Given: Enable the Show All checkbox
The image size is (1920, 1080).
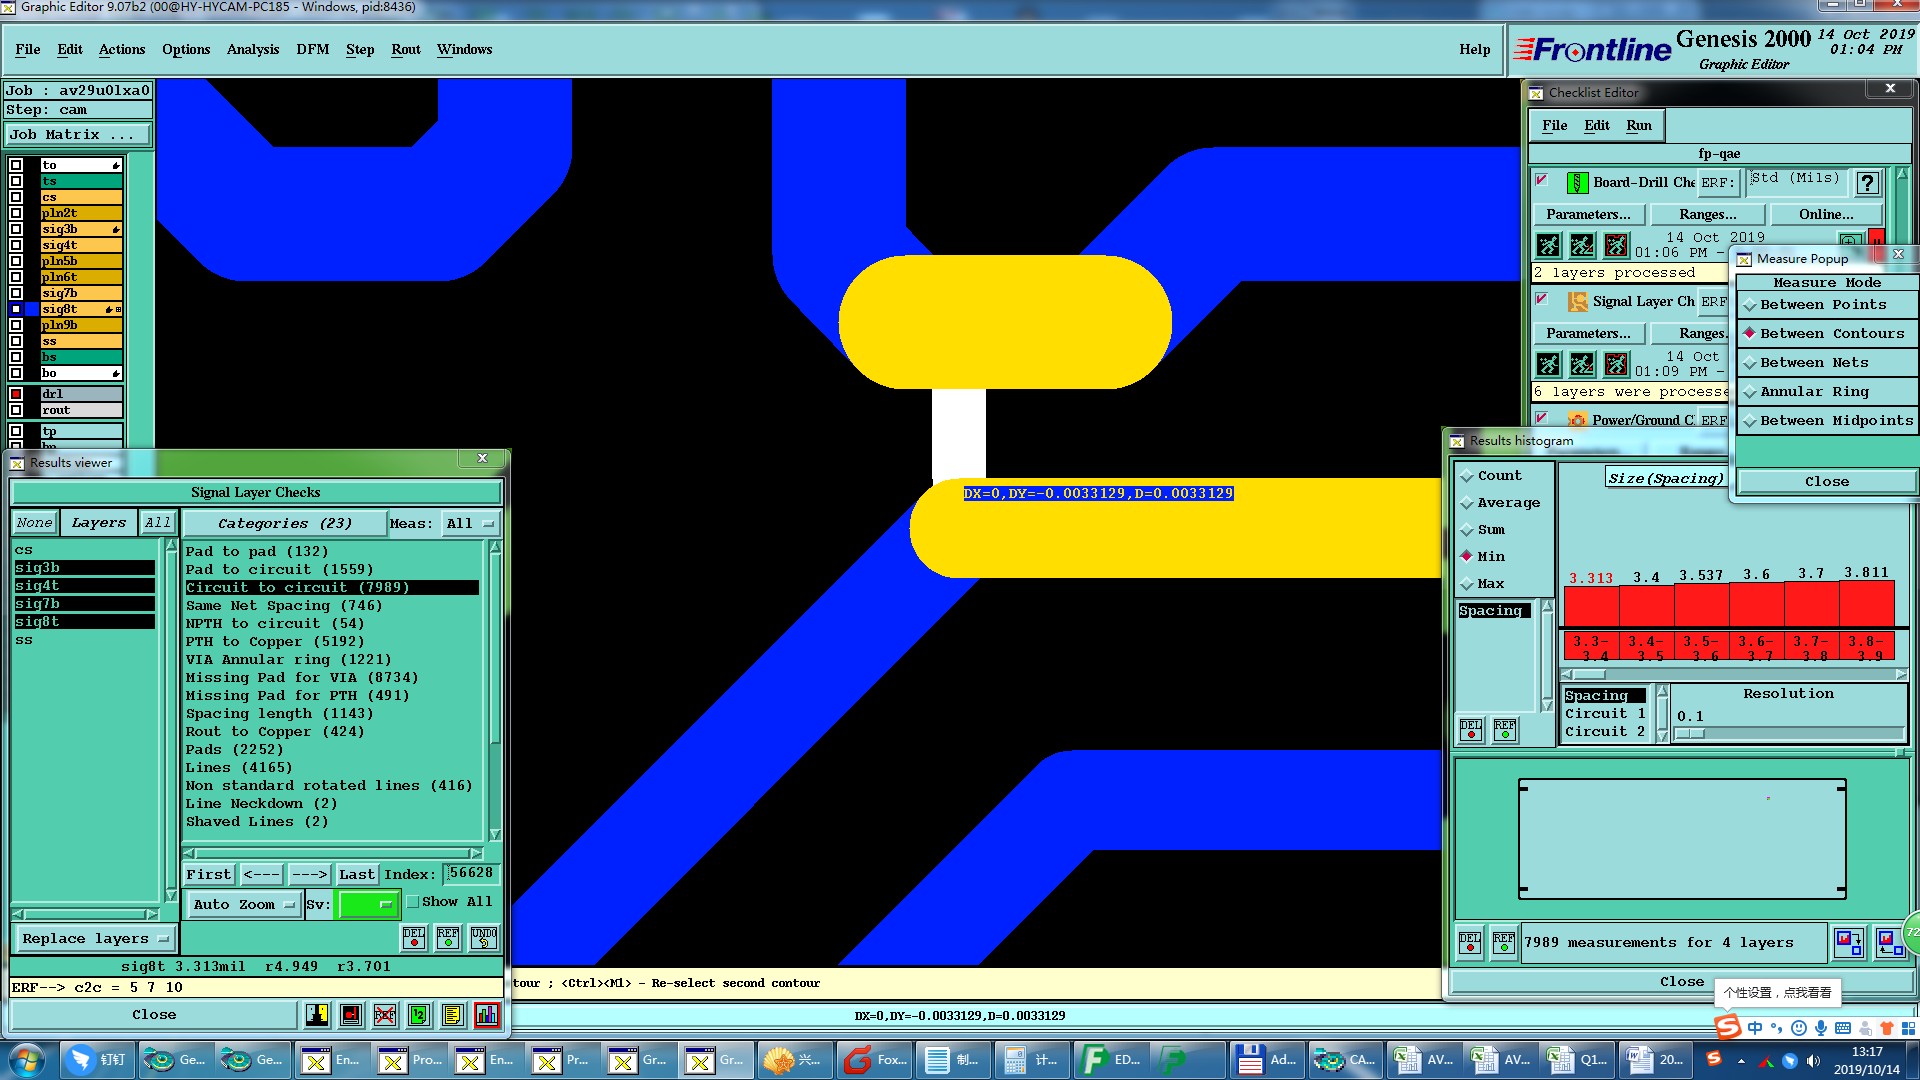Looking at the screenshot, I should (x=412, y=902).
